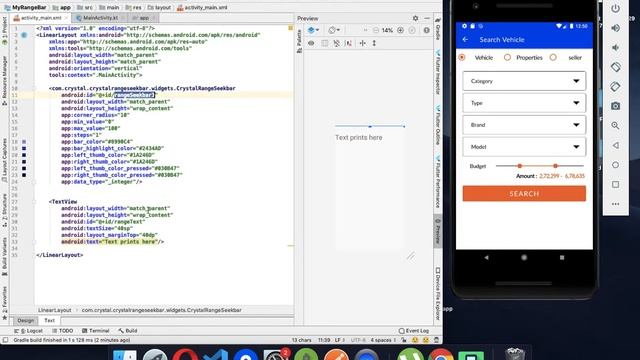
Task: Take emulator screenshot with camera icon
Action: pyautogui.click(x=616, y=106)
